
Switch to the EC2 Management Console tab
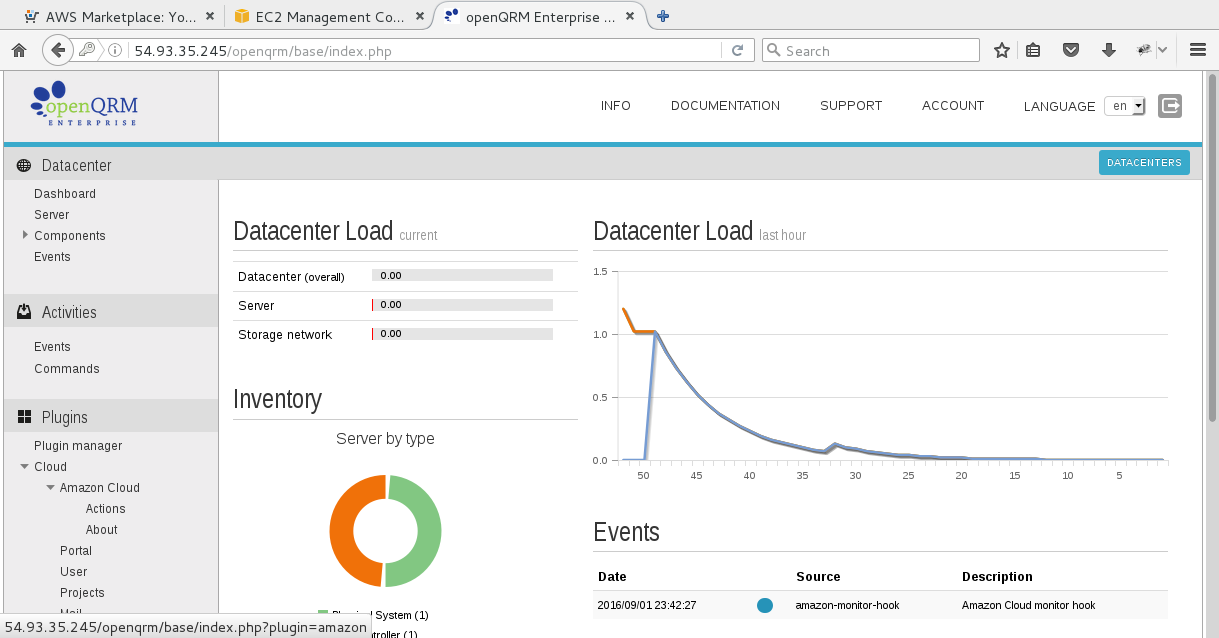click(330, 17)
